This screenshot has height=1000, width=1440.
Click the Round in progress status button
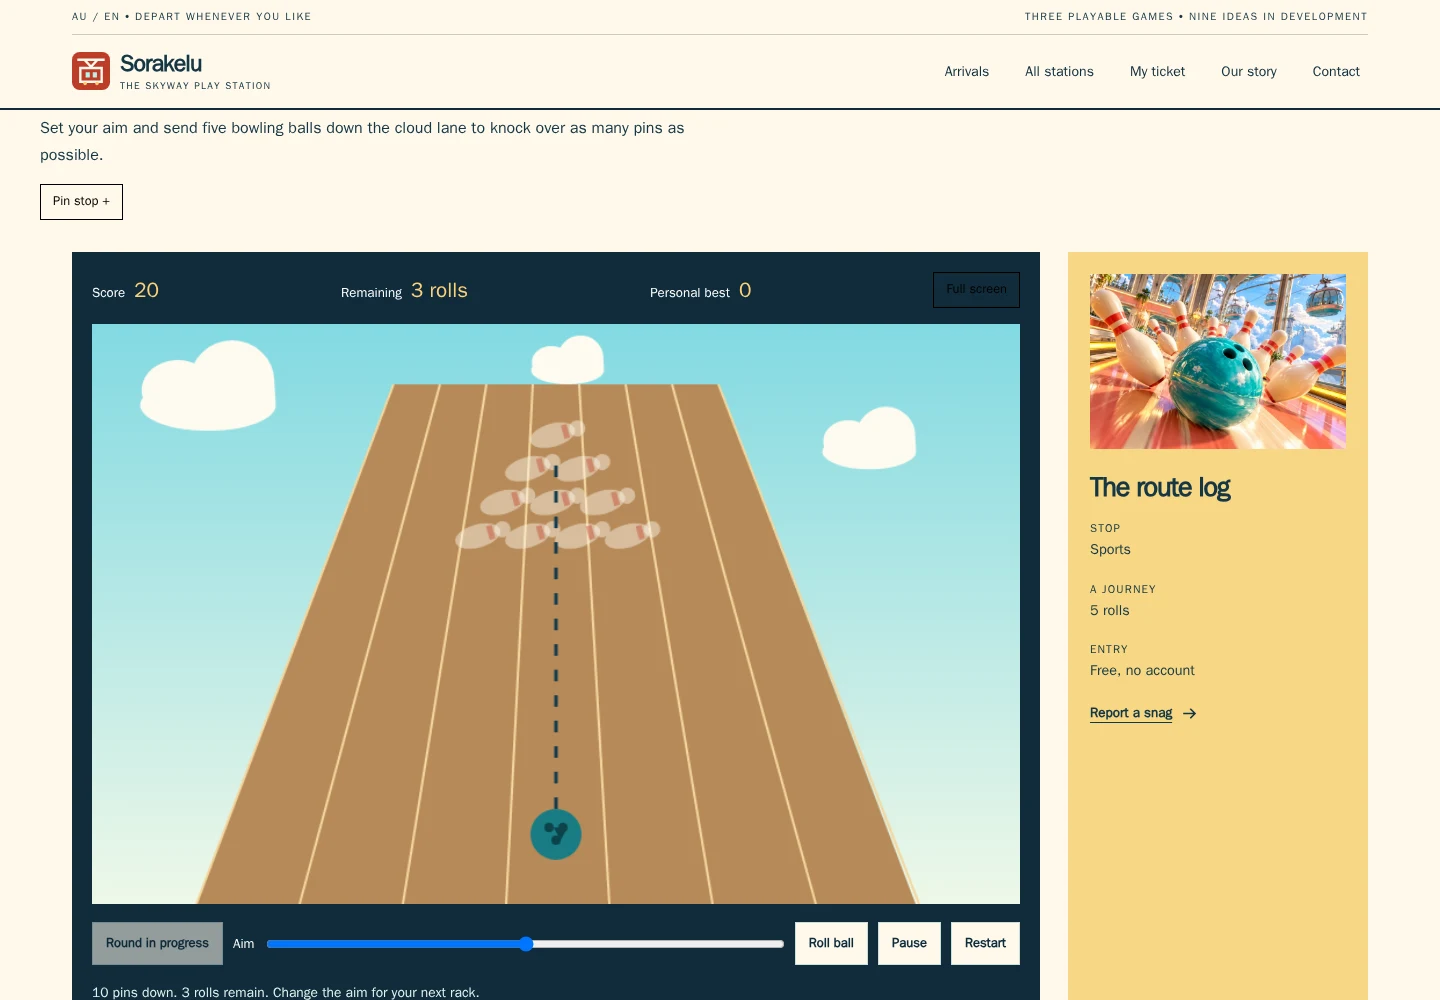(x=157, y=943)
